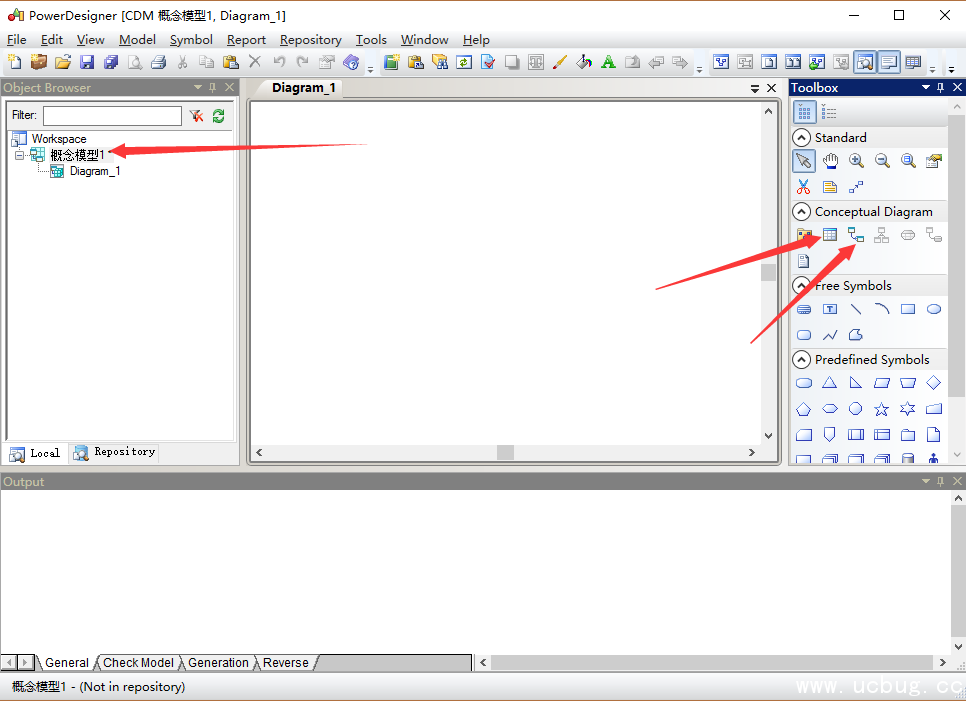966x701 pixels.
Task: Switch to the Reverse output tab
Action: click(285, 663)
